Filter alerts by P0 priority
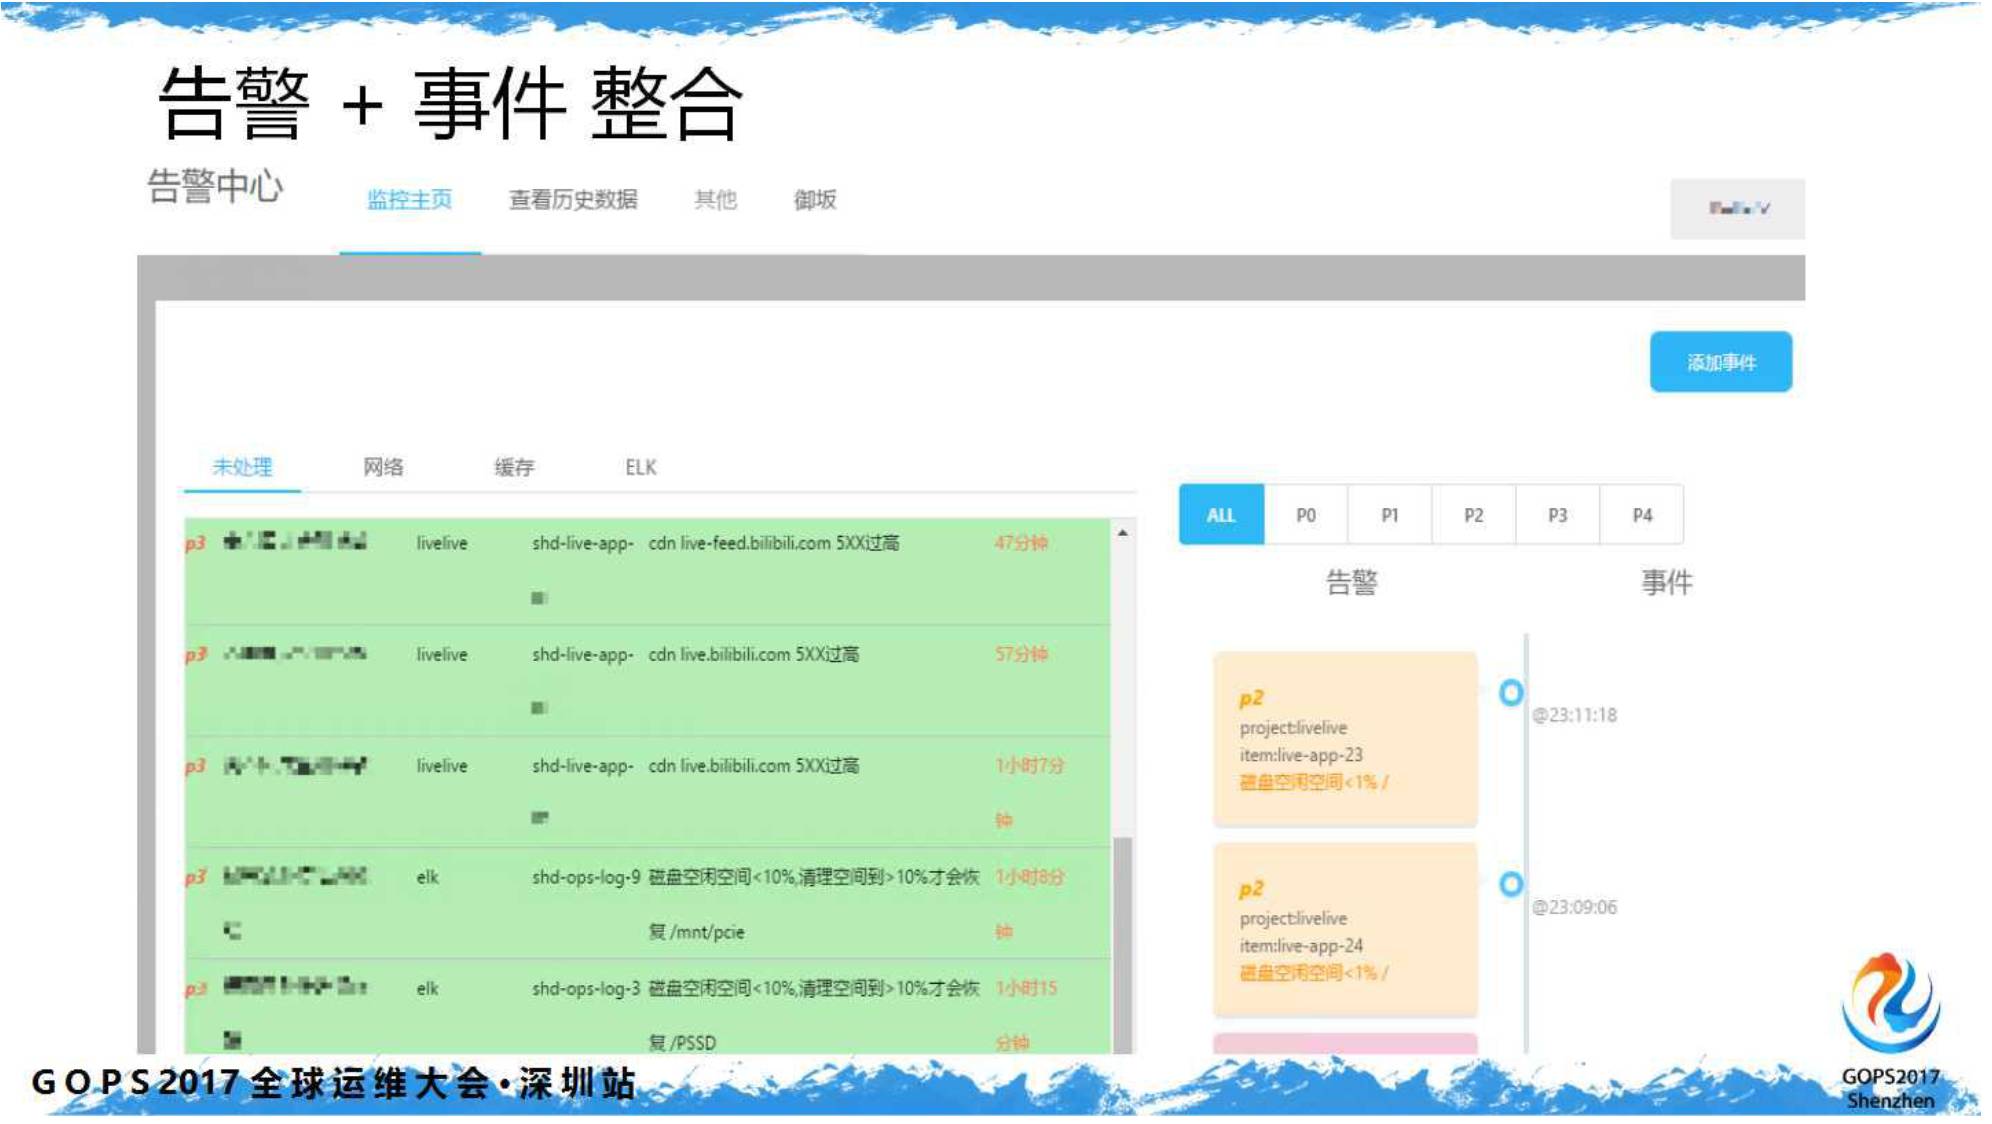 point(1305,515)
